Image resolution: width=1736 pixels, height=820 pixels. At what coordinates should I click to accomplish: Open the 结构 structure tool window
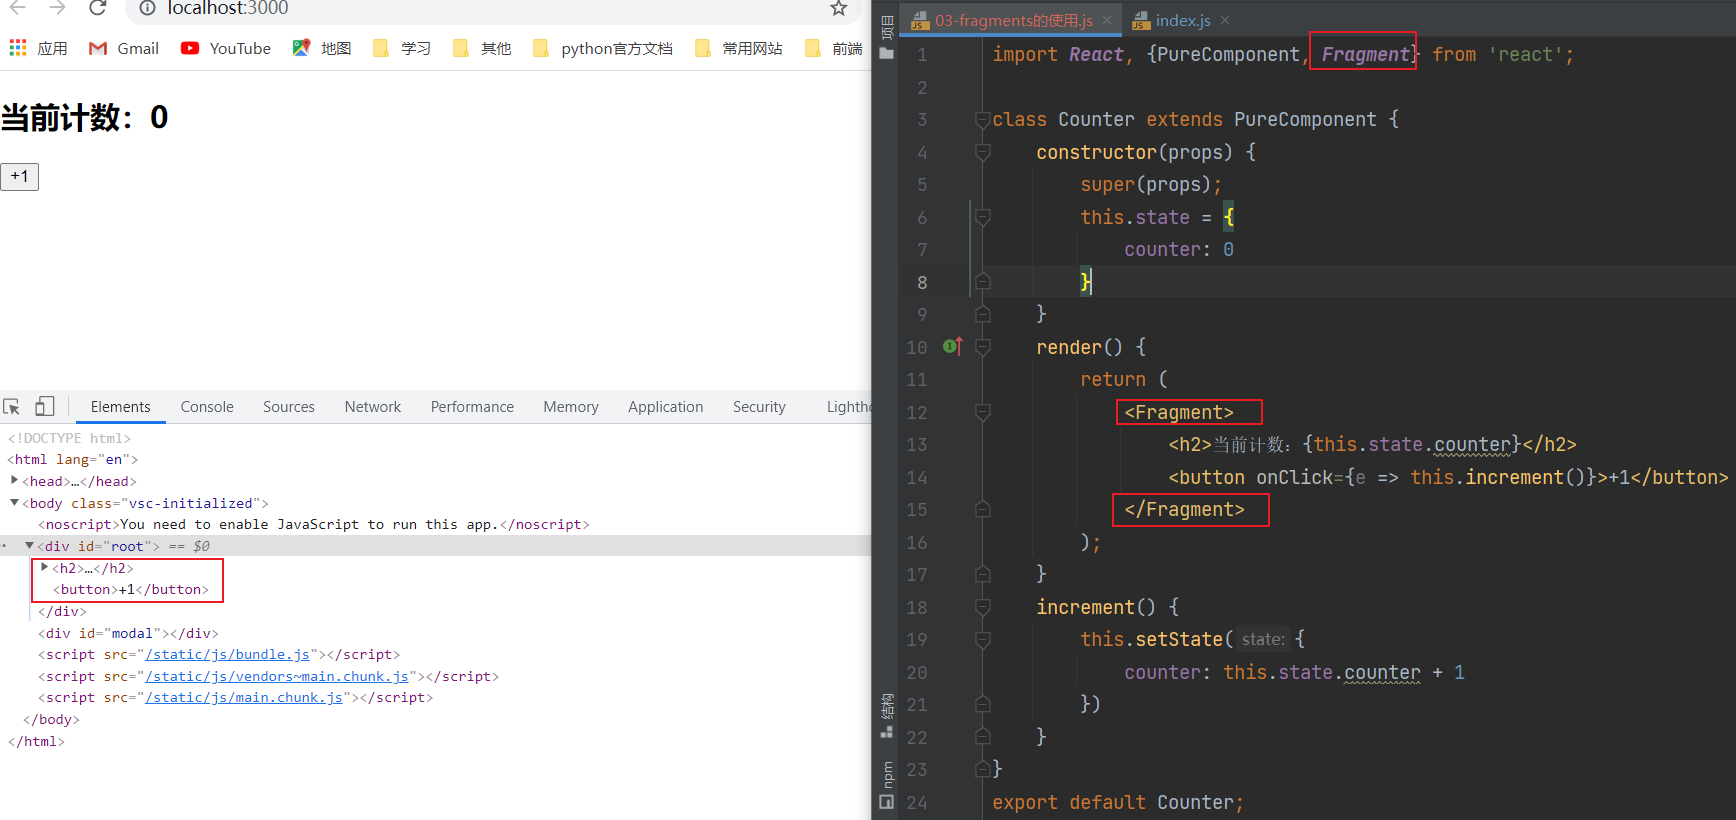coord(886,716)
